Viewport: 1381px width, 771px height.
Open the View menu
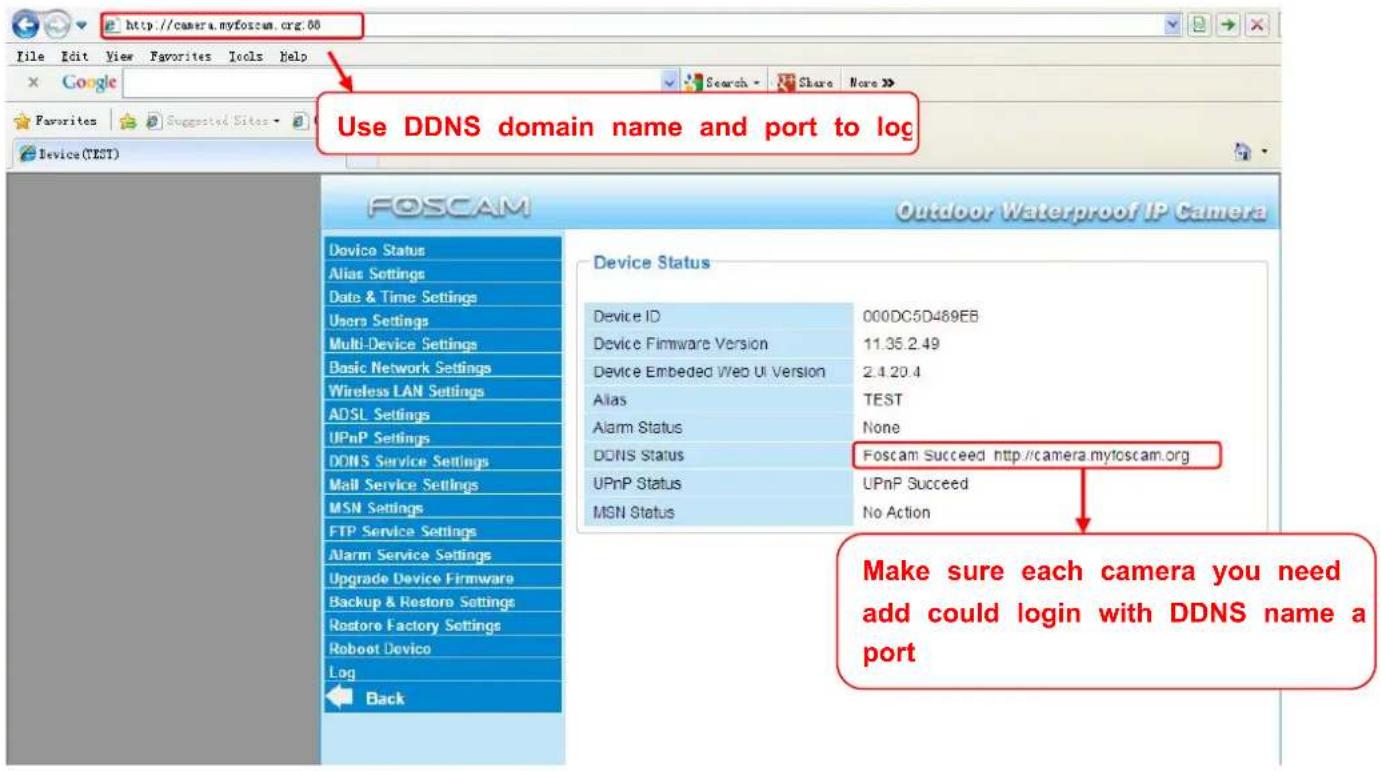[119, 57]
